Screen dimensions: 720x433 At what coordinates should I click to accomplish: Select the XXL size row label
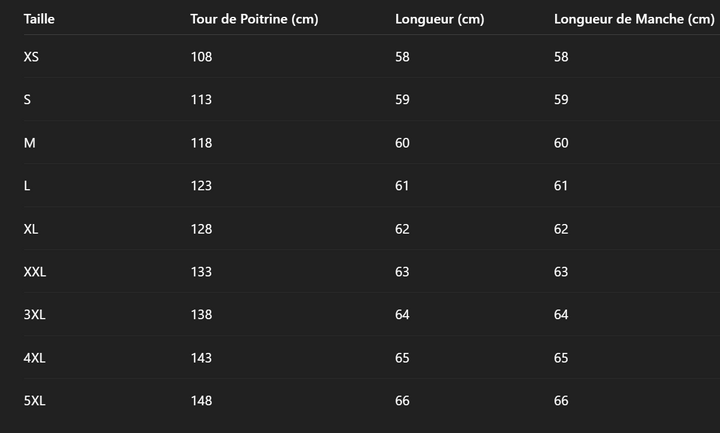[35, 272]
